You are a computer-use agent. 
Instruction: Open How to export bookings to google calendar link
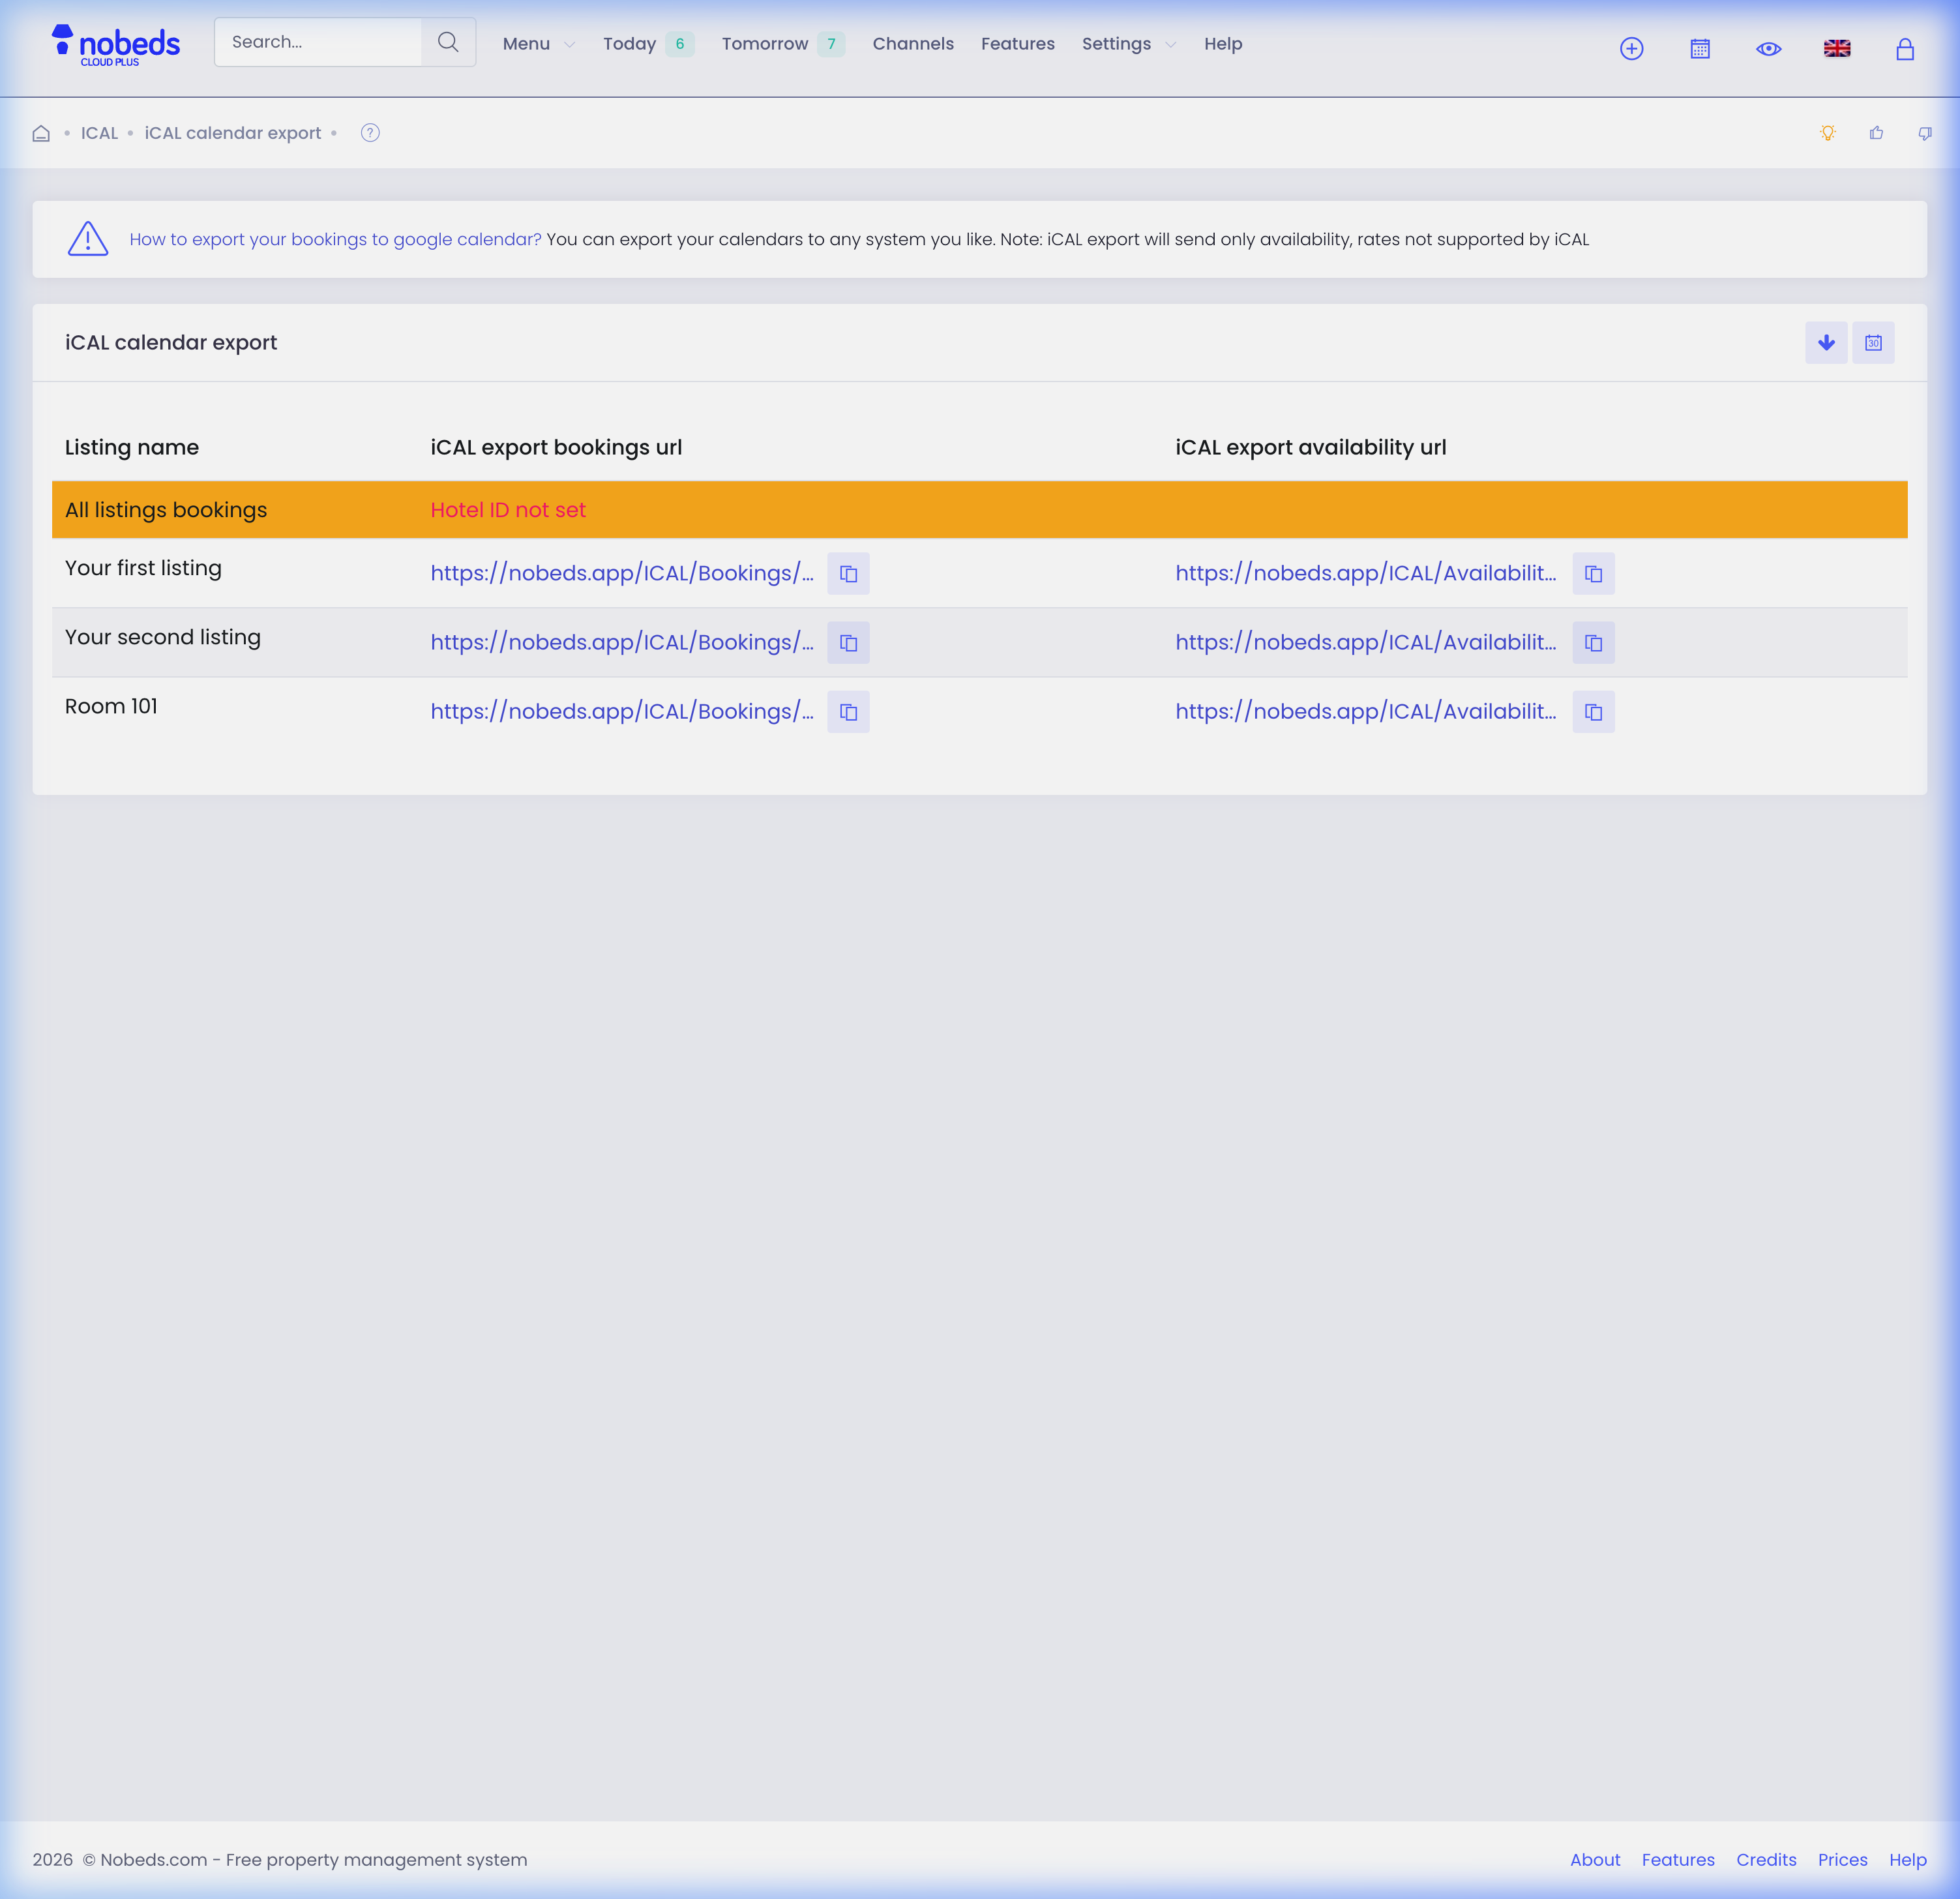335,239
